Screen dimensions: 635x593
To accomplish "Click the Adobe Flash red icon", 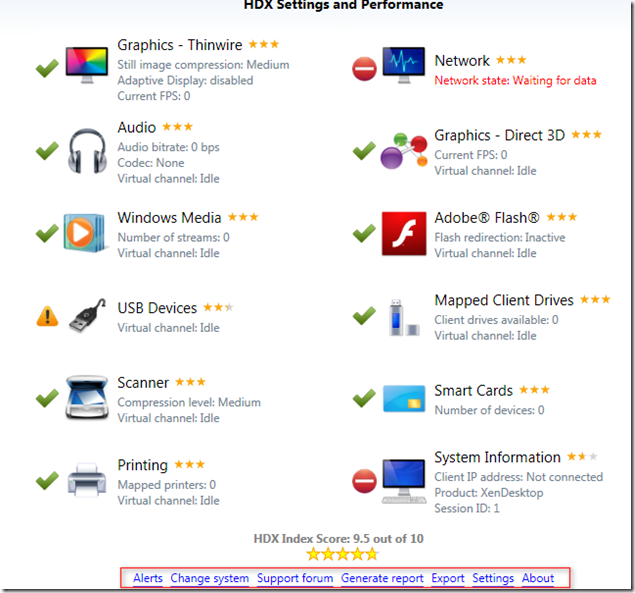I will pyautogui.click(x=404, y=233).
